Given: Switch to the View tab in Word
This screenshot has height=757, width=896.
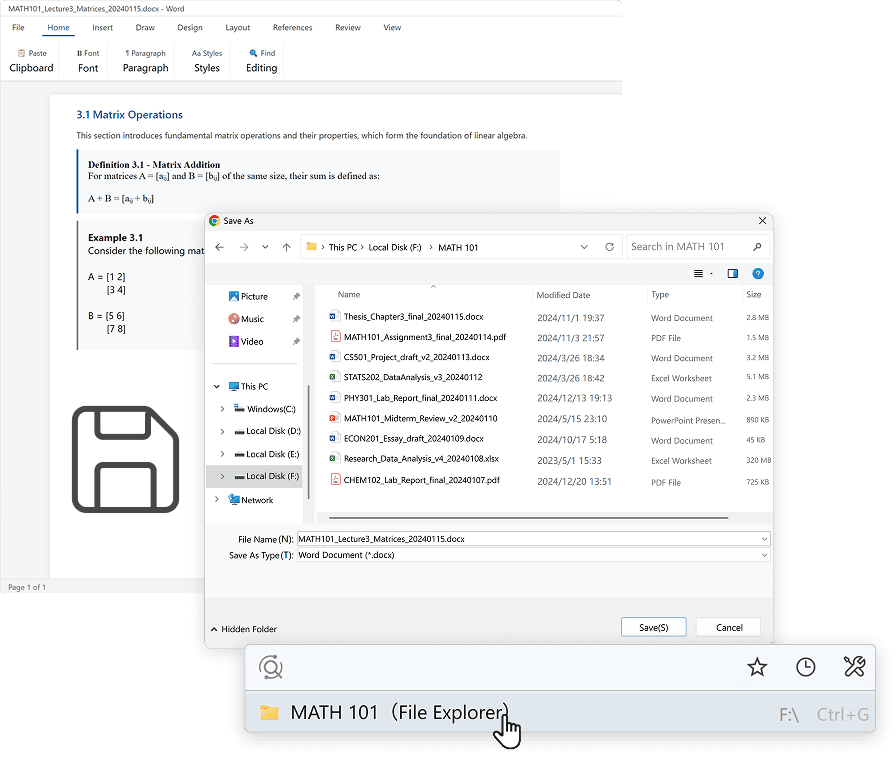Looking at the screenshot, I should 392,27.
